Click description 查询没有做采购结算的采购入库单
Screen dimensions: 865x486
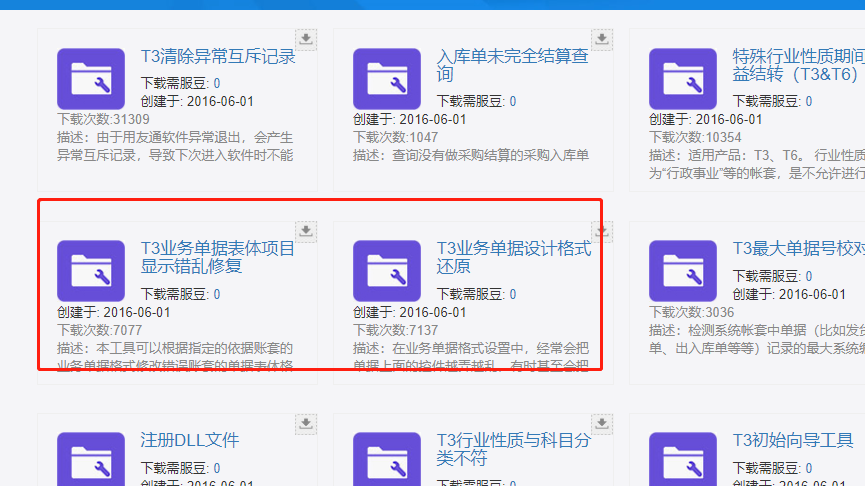coord(471,156)
